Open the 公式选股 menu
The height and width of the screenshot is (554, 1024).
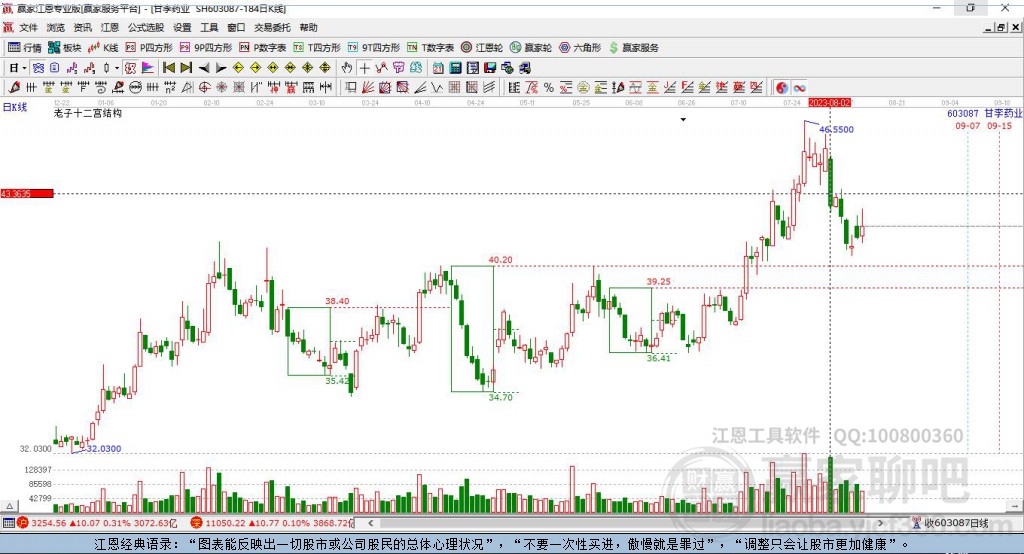tap(146, 27)
